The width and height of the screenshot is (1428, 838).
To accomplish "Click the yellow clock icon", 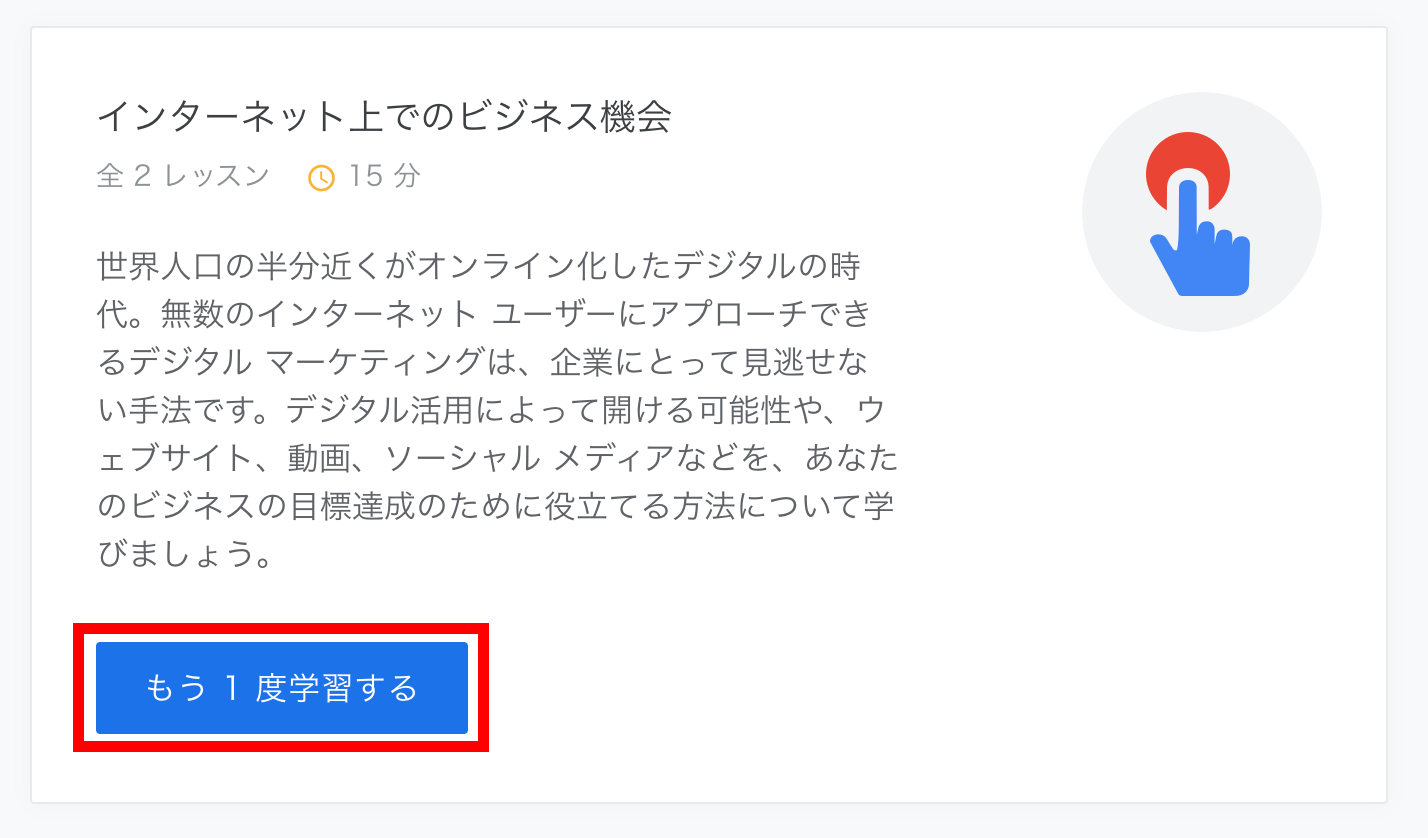I will click(x=321, y=178).
